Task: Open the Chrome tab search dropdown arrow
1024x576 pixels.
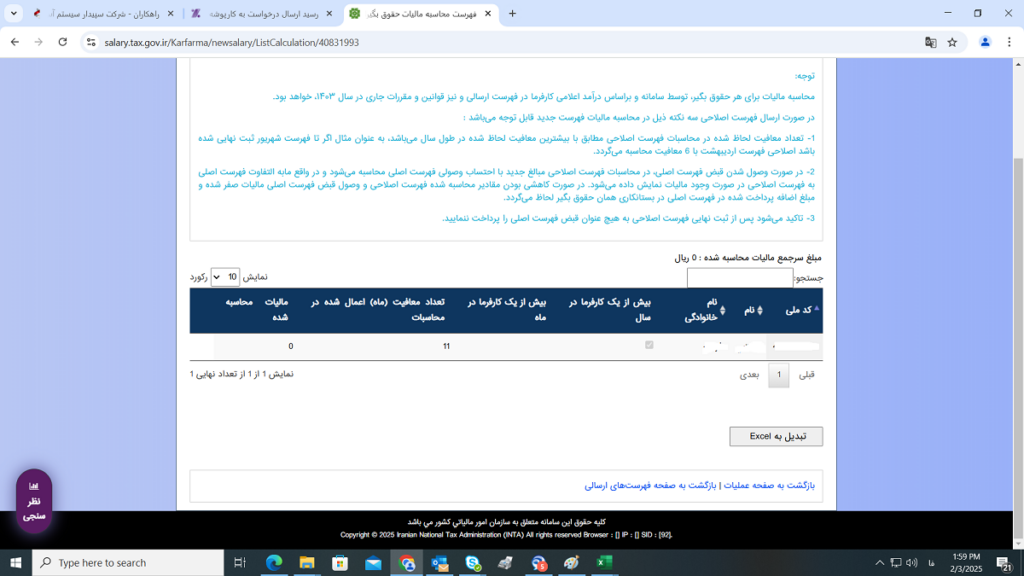Action: [x=14, y=13]
